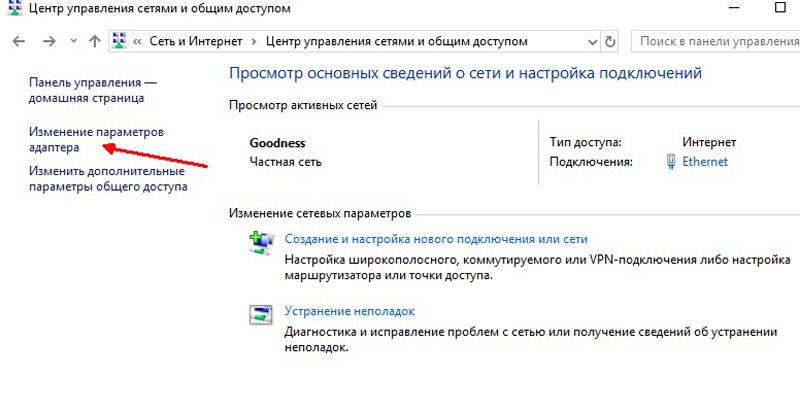Go up one level with up arrow
The image size is (800, 410).
[x=94, y=41]
